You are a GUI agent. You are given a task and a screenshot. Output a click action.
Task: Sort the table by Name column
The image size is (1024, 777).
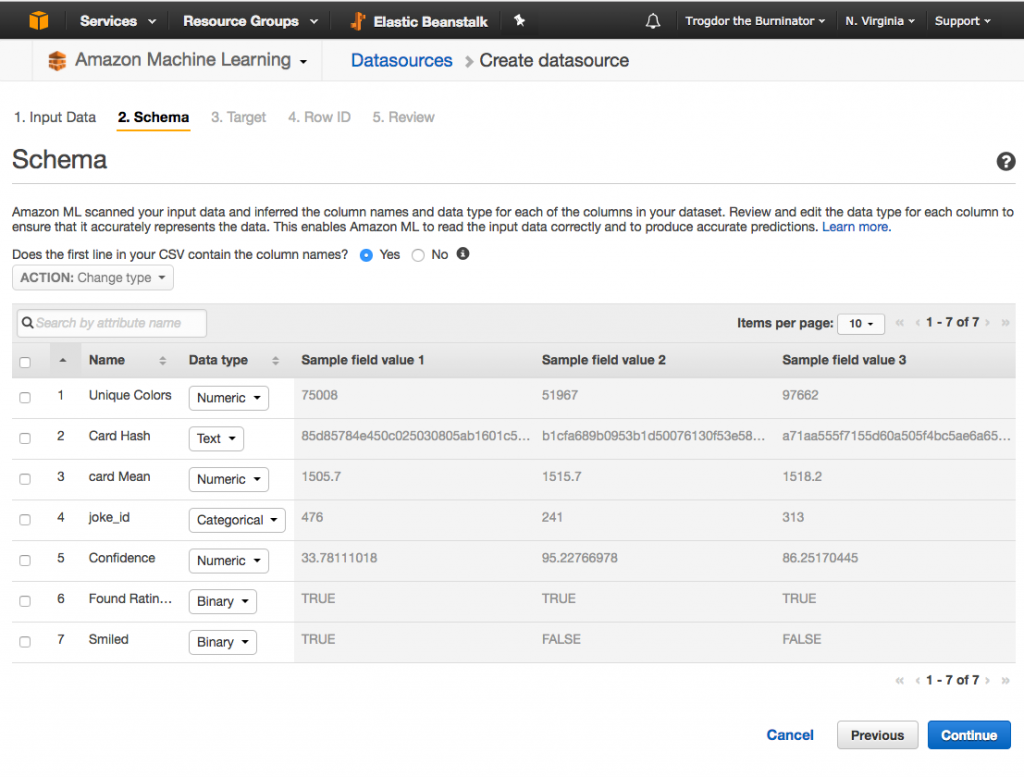pyautogui.click(x=163, y=360)
